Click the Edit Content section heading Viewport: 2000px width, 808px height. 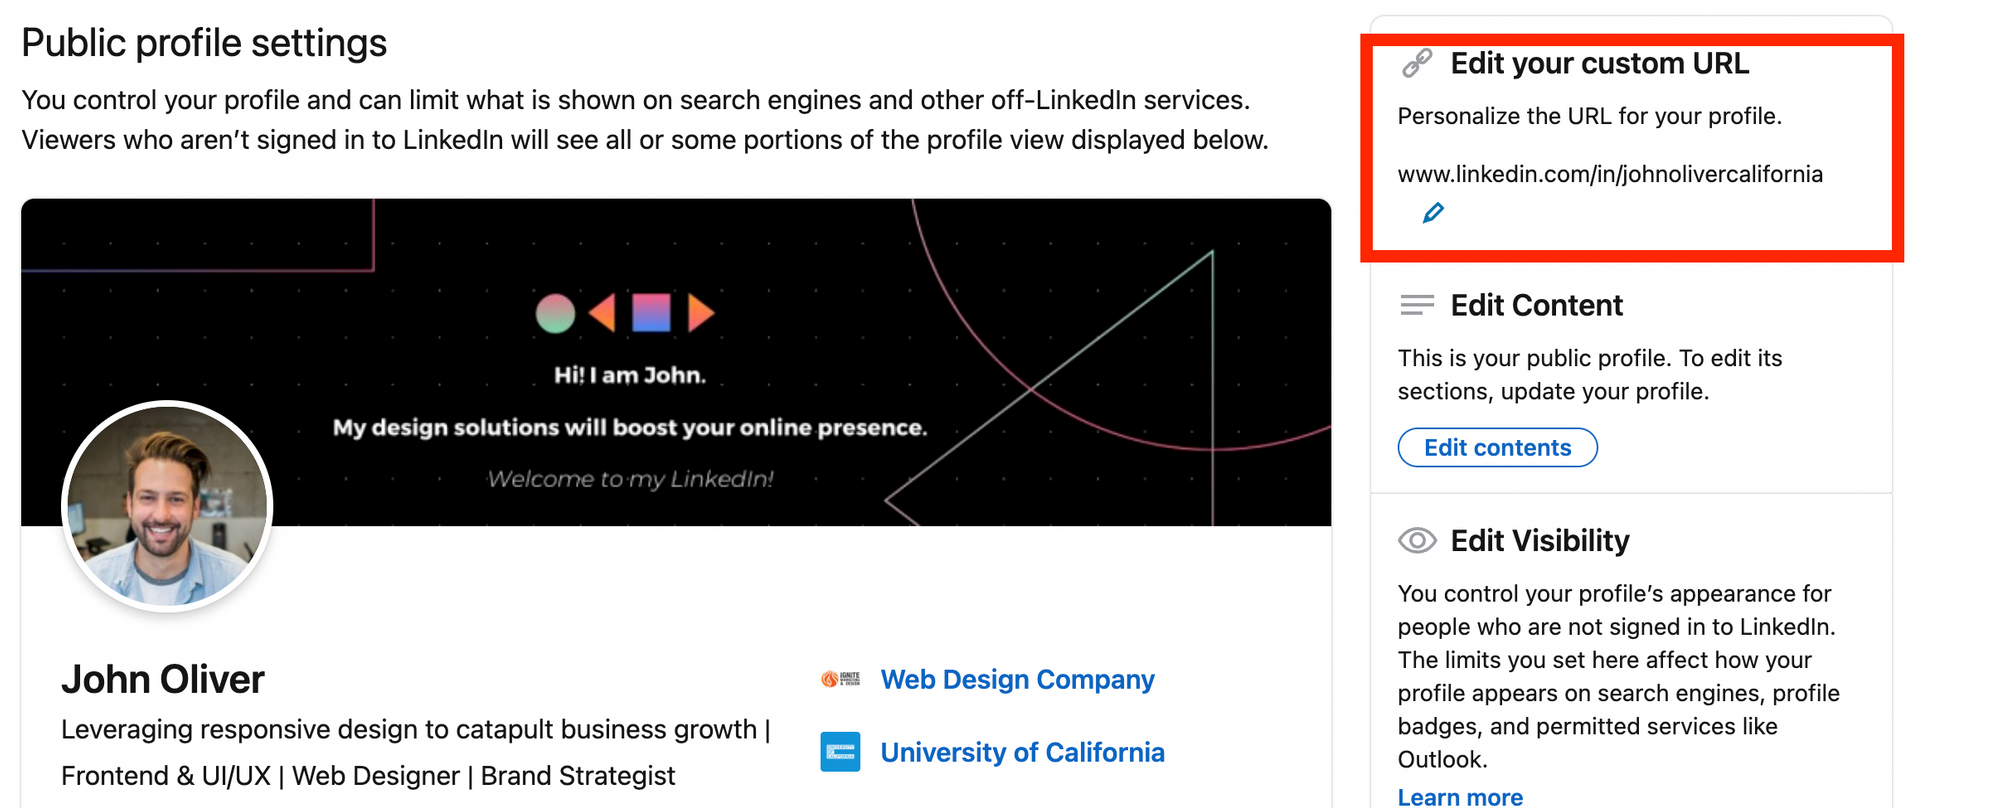point(1536,305)
